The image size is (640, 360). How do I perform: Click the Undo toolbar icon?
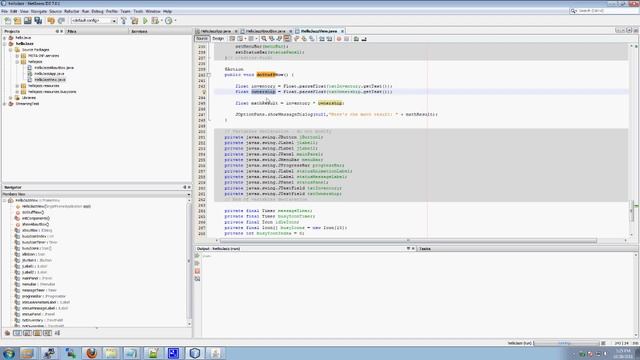(x=51, y=20)
